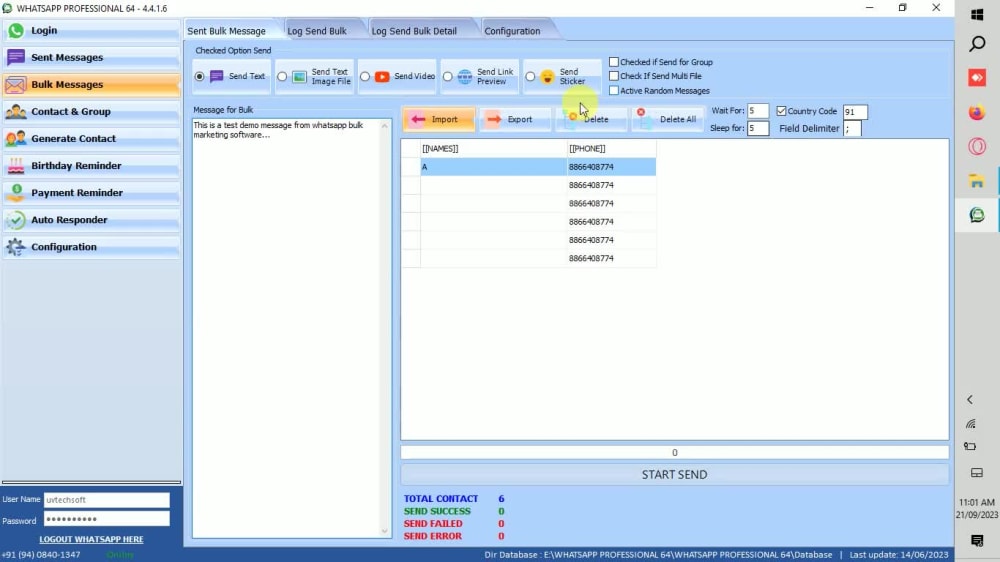Enable Checked if Send for Group checkbox

pos(614,62)
